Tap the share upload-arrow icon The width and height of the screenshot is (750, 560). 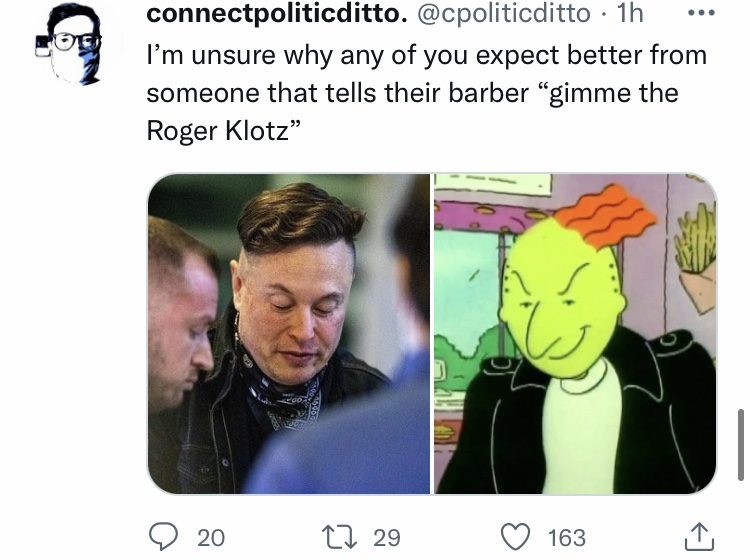(x=699, y=536)
